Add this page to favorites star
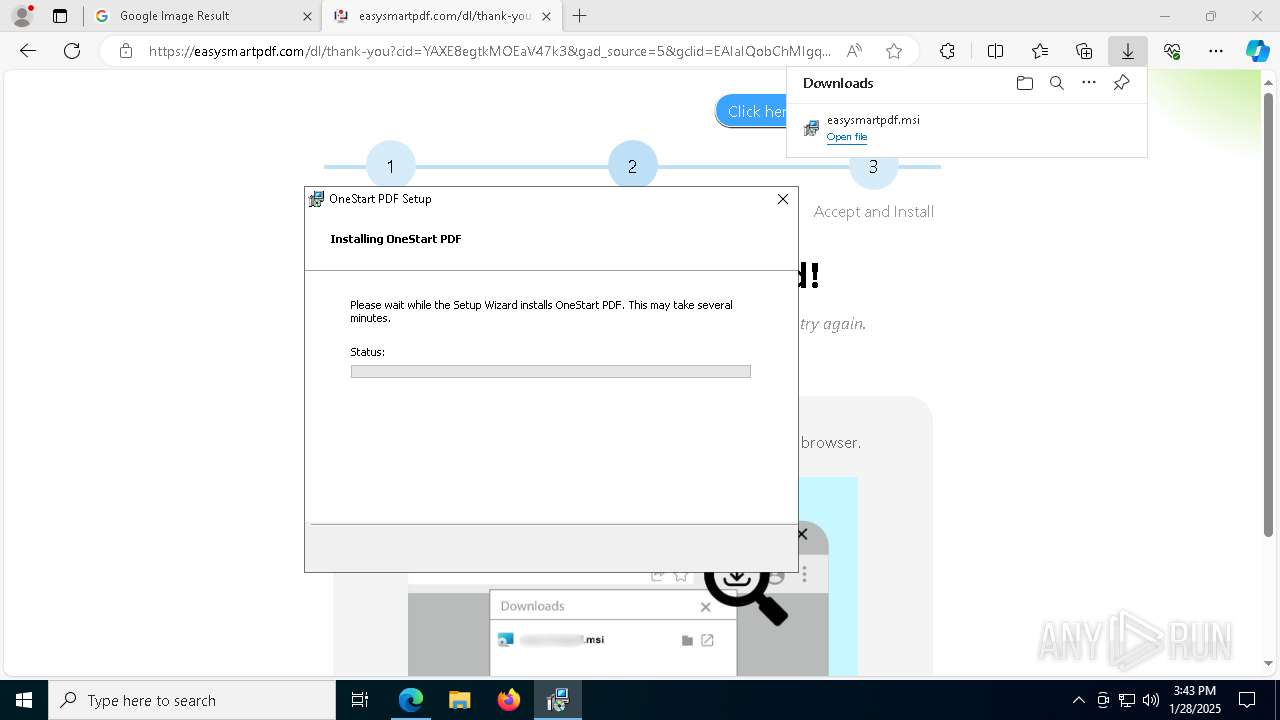Viewport: 1280px width, 720px height. 894,51
